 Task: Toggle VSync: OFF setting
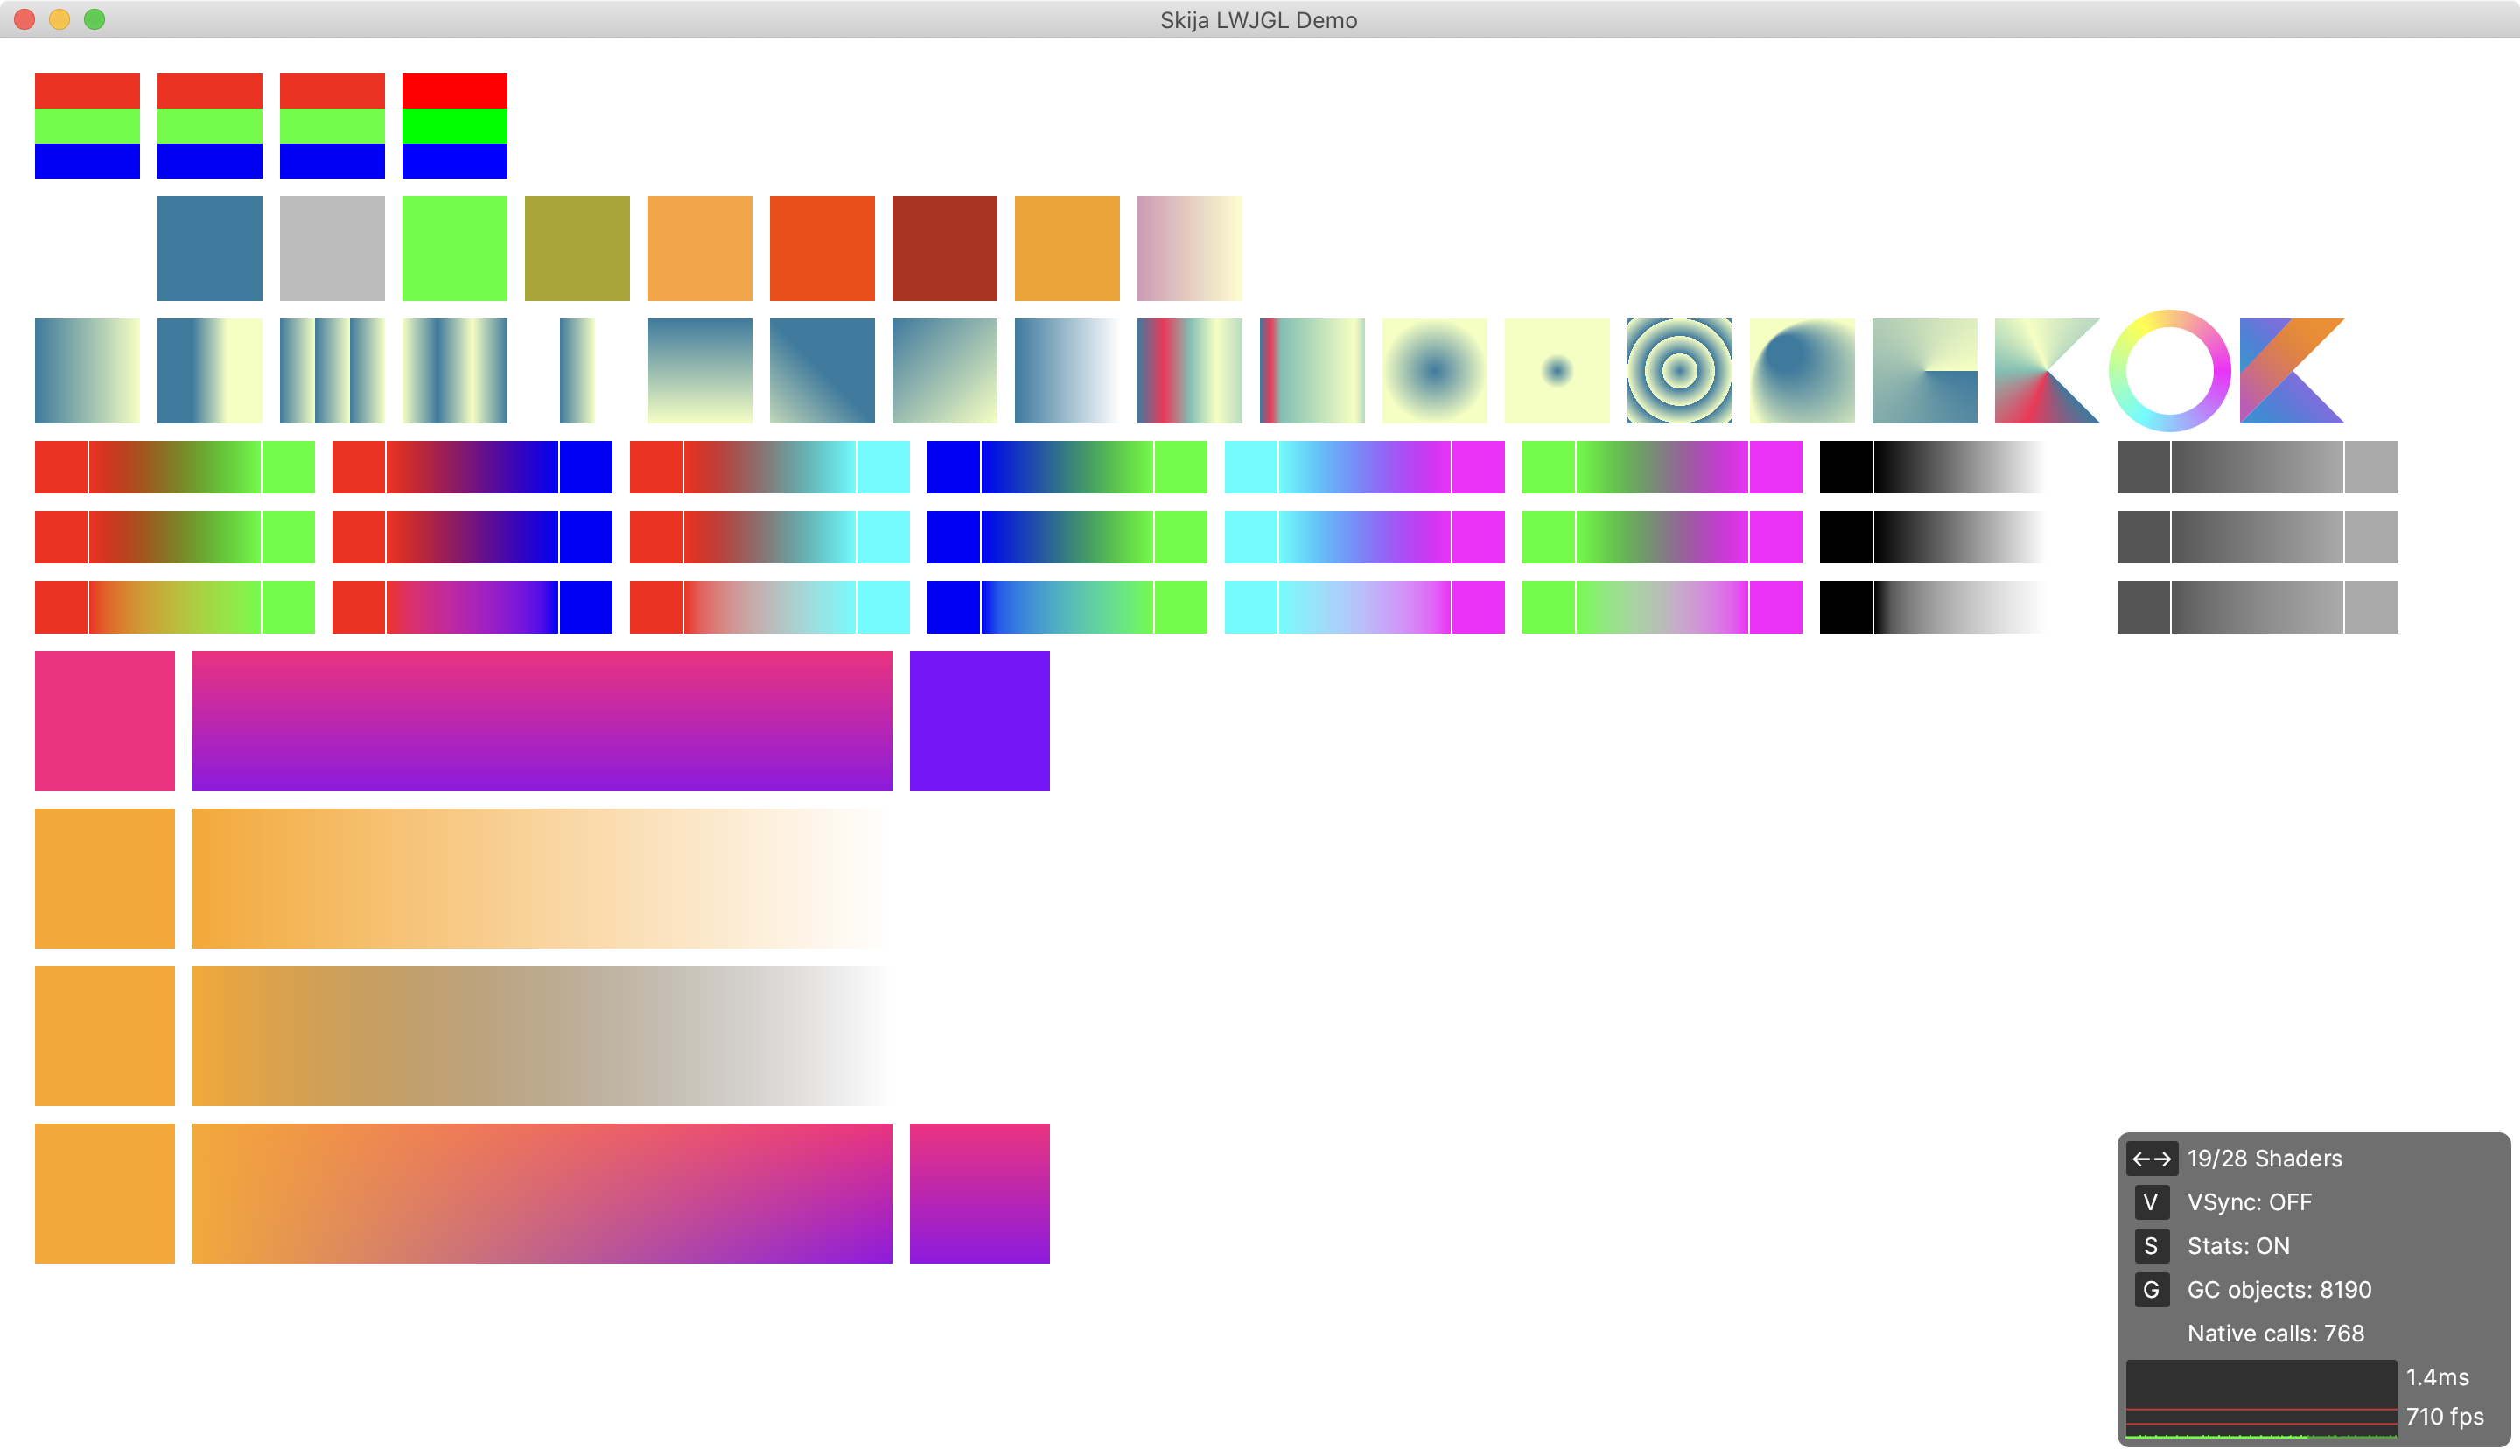coord(2249,1202)
